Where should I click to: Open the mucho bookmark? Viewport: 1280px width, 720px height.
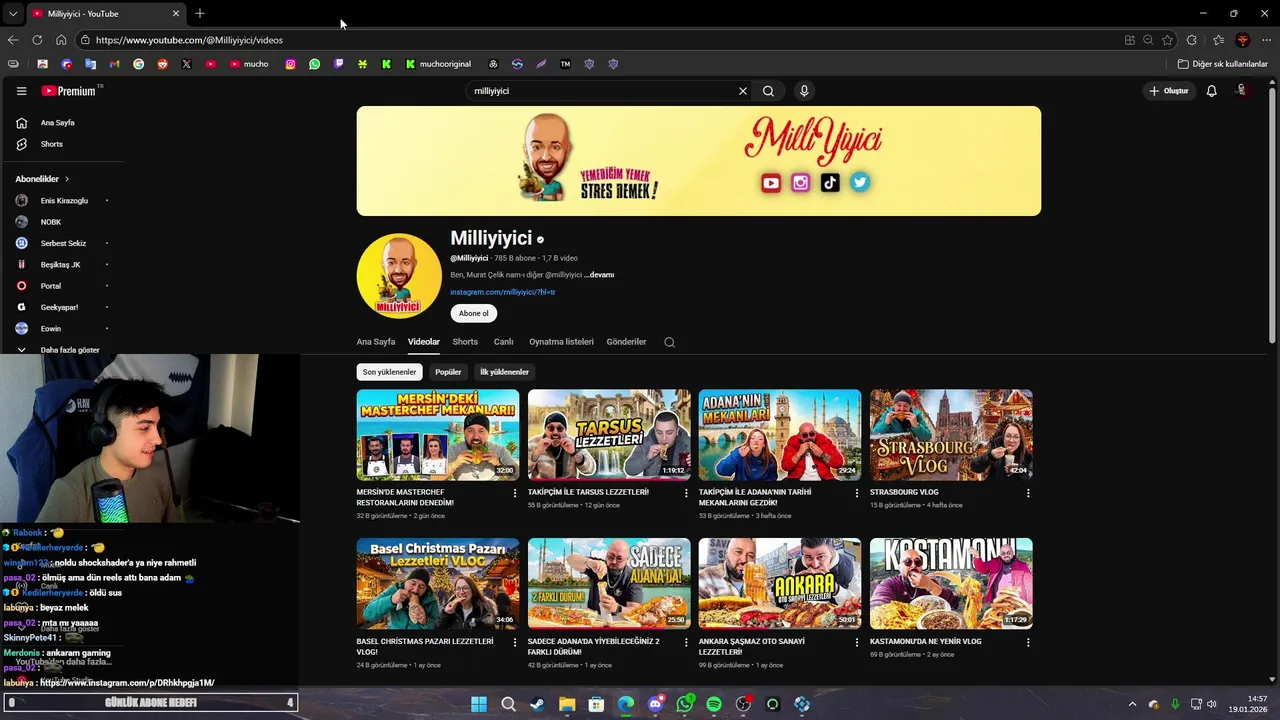249,64
